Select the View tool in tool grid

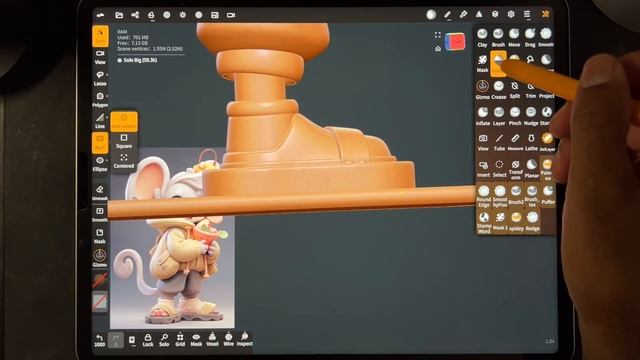coord(483,142)
